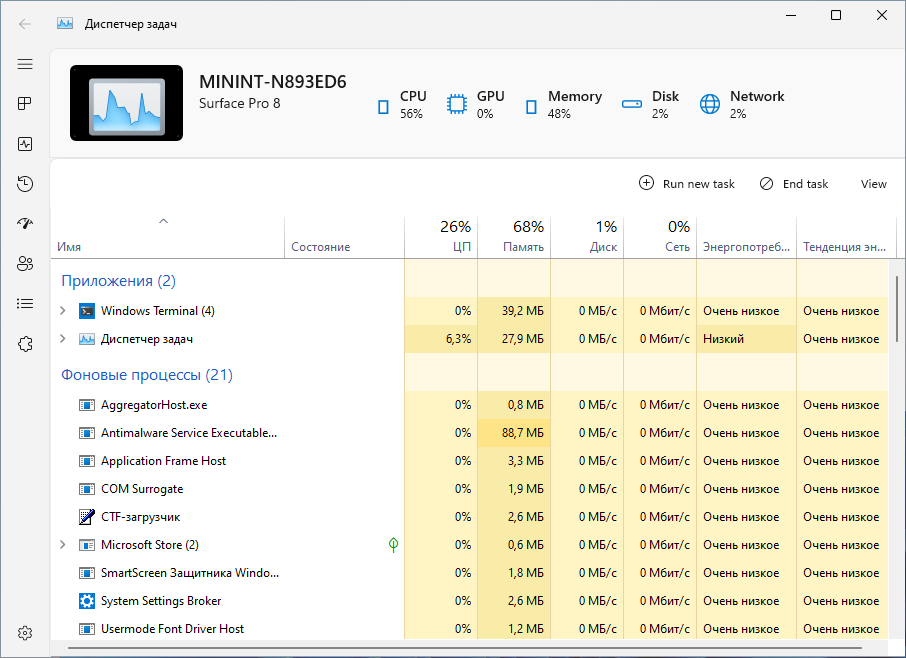Sort by the Память column header

point(514,237)
